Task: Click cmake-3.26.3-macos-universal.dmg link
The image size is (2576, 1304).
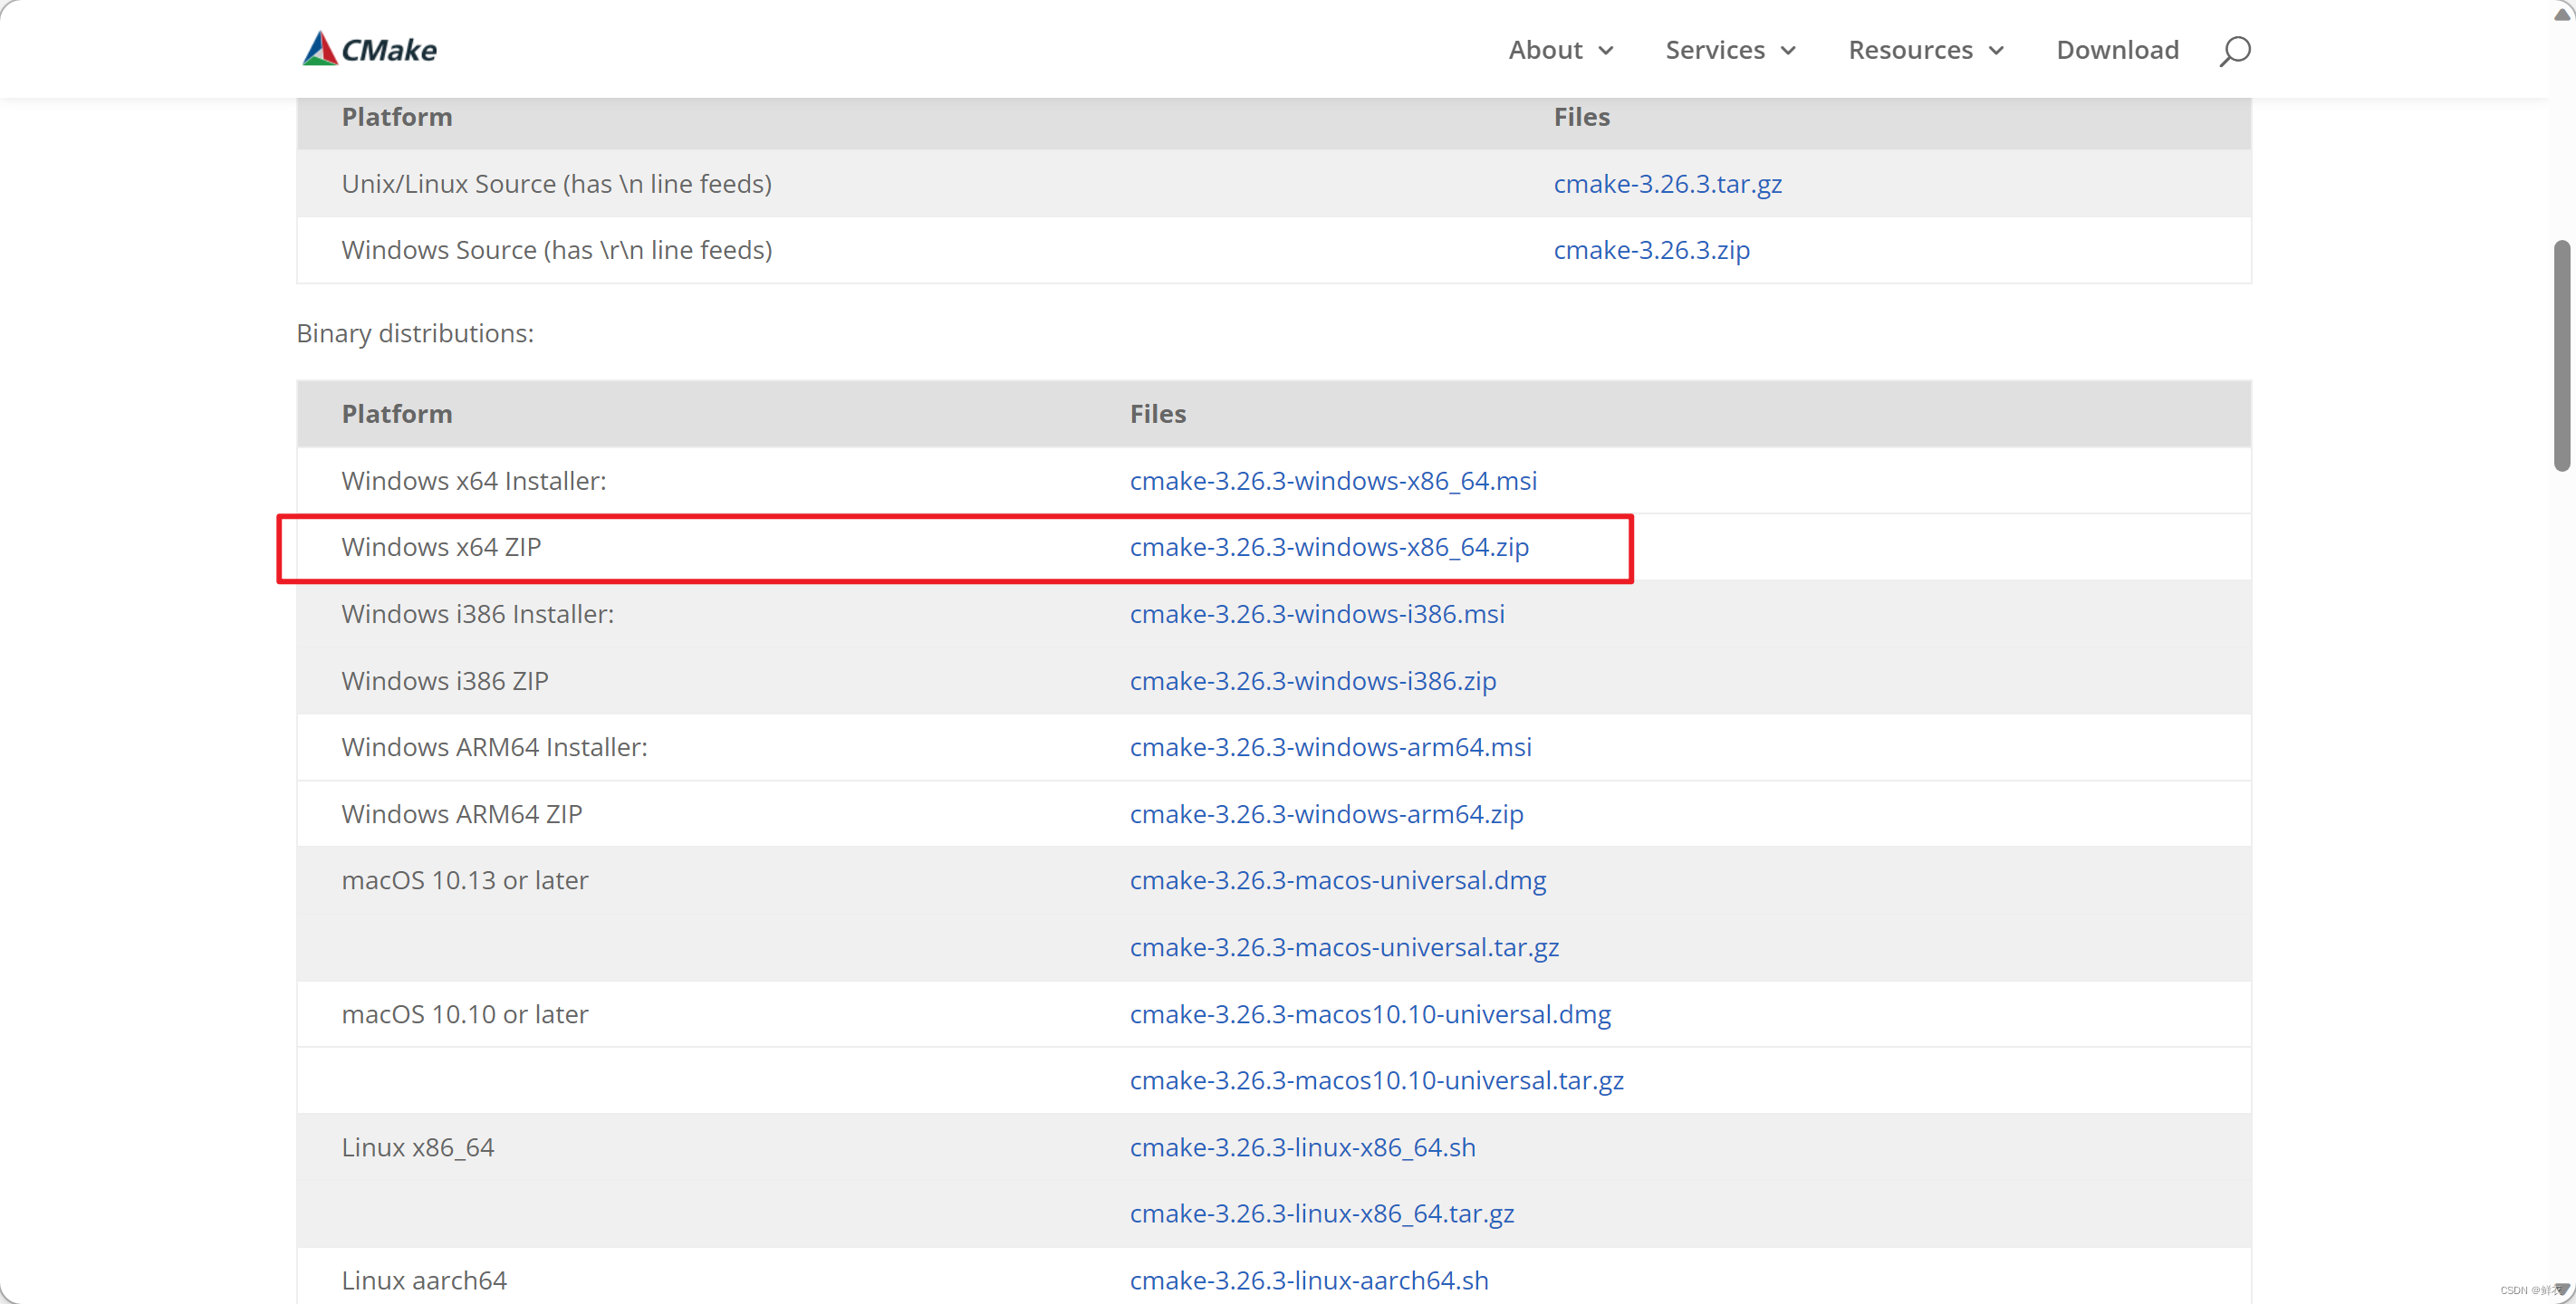Action: [1339, 878]
